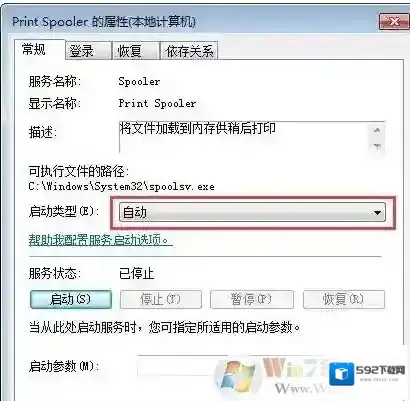
Task: Click the 592下载网 blue cube logo
Action: 342,374
